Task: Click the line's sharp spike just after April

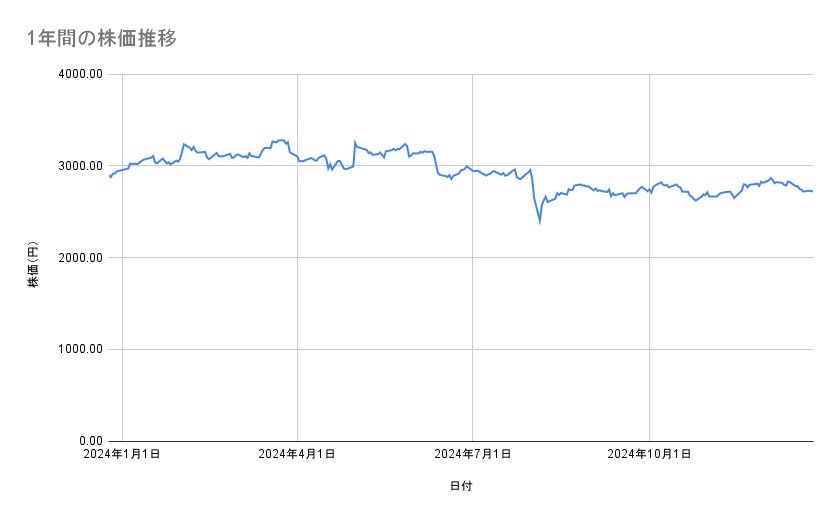Action: click(x=354, y=142)
